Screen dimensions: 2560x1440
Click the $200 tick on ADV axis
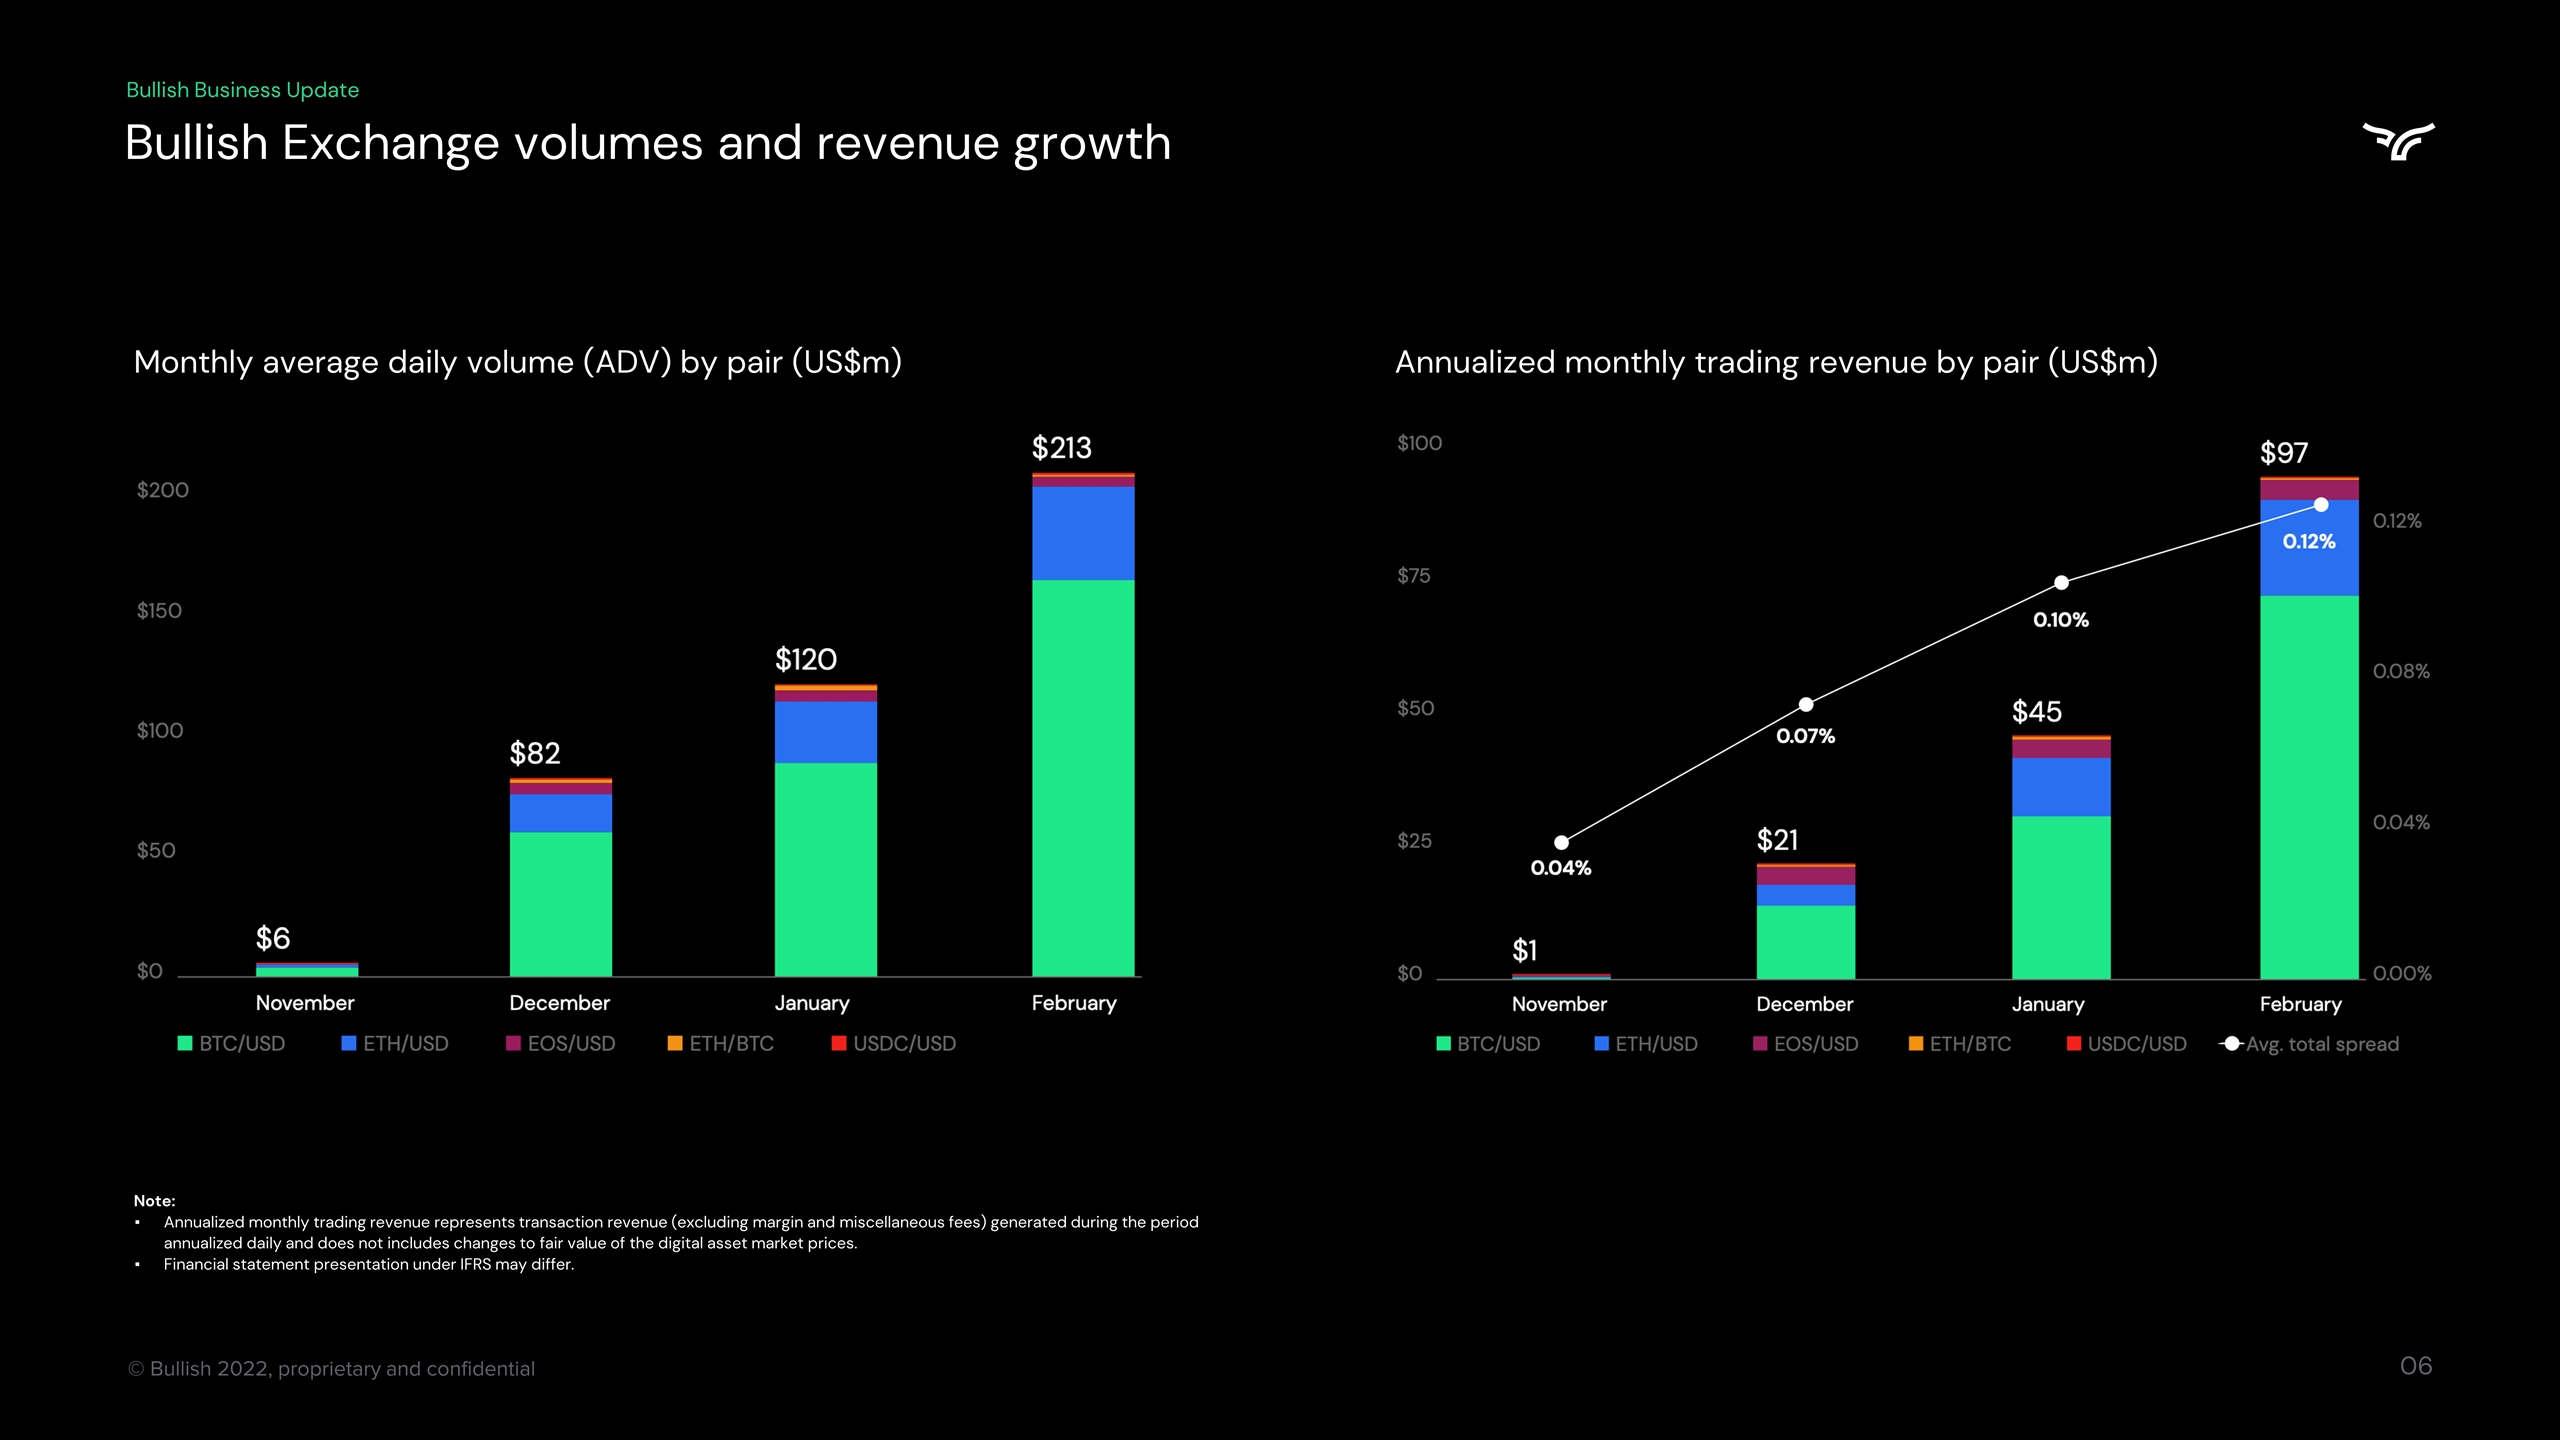click(x=162, y=490)
